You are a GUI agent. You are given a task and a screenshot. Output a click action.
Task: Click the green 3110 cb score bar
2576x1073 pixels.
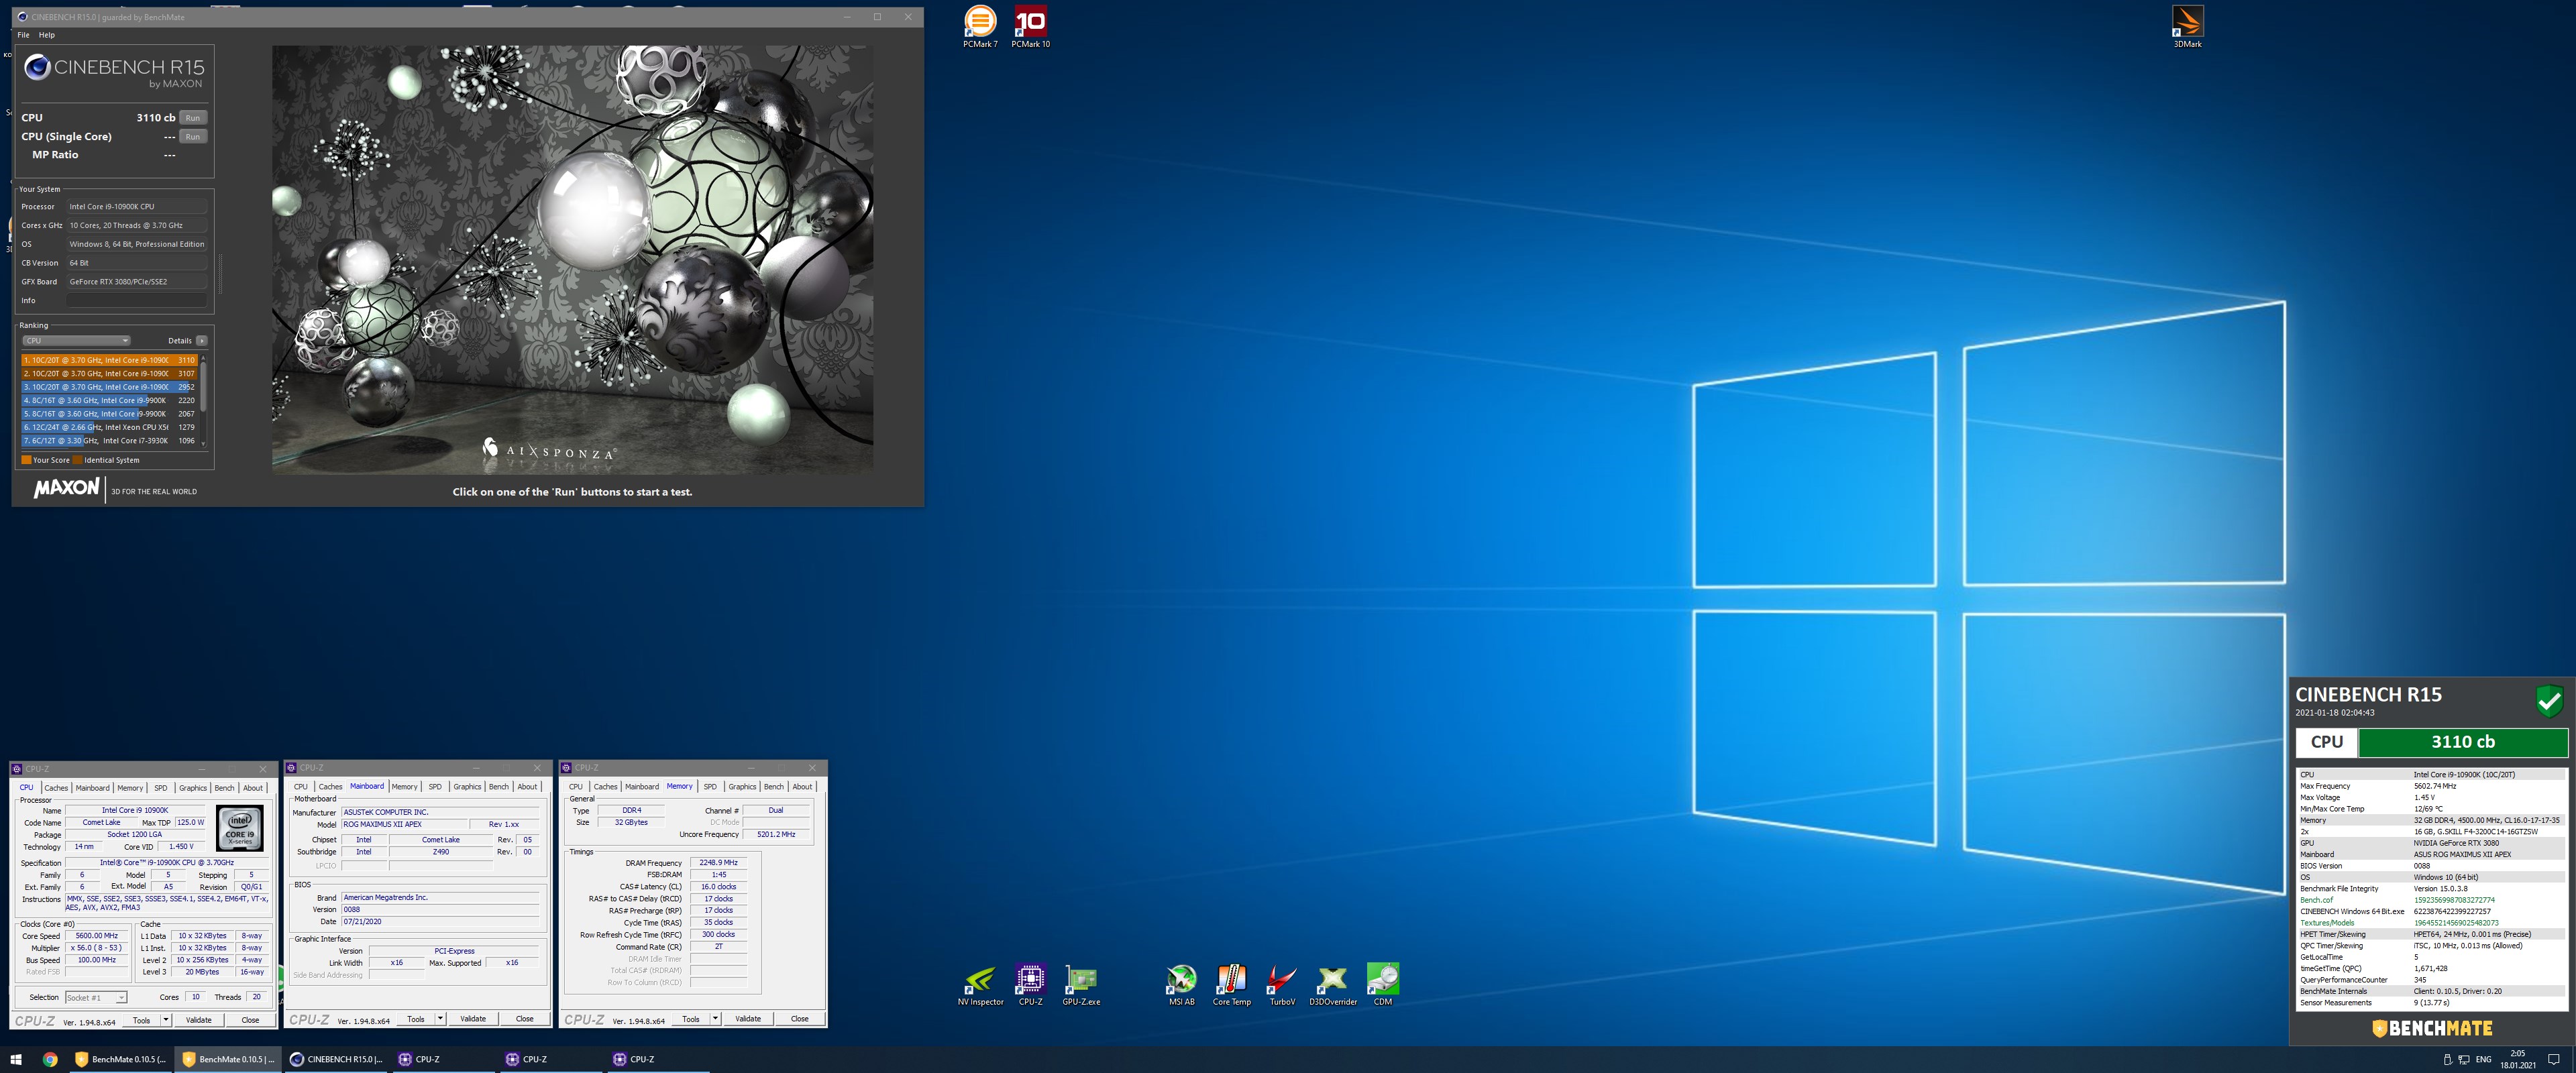pos(2462,742)
